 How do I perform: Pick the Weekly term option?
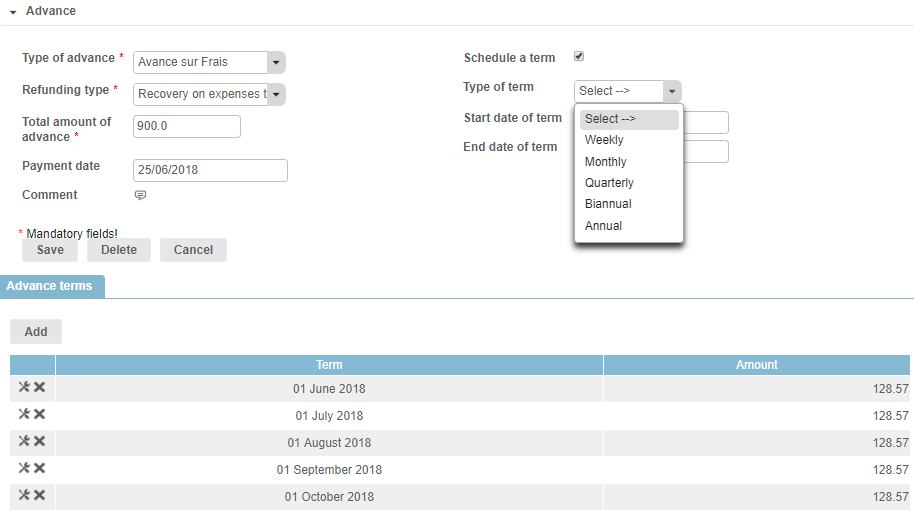[604, 140]
